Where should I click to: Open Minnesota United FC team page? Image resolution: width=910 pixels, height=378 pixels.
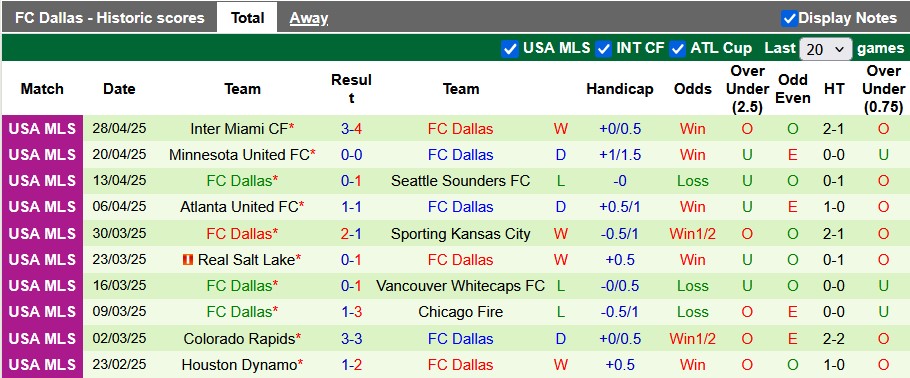[x=239, y=155]
